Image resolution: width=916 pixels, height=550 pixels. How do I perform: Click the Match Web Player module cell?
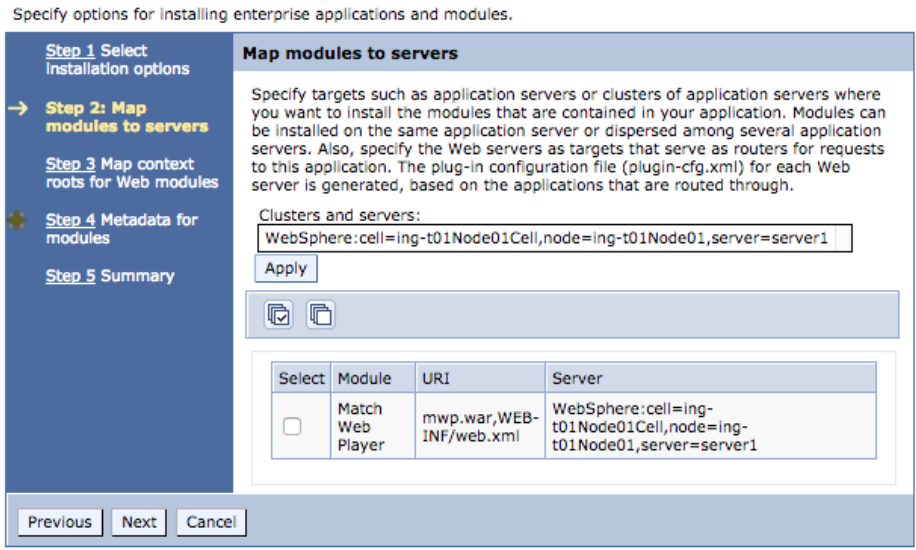pyautogui.click(x=373, y=426)
